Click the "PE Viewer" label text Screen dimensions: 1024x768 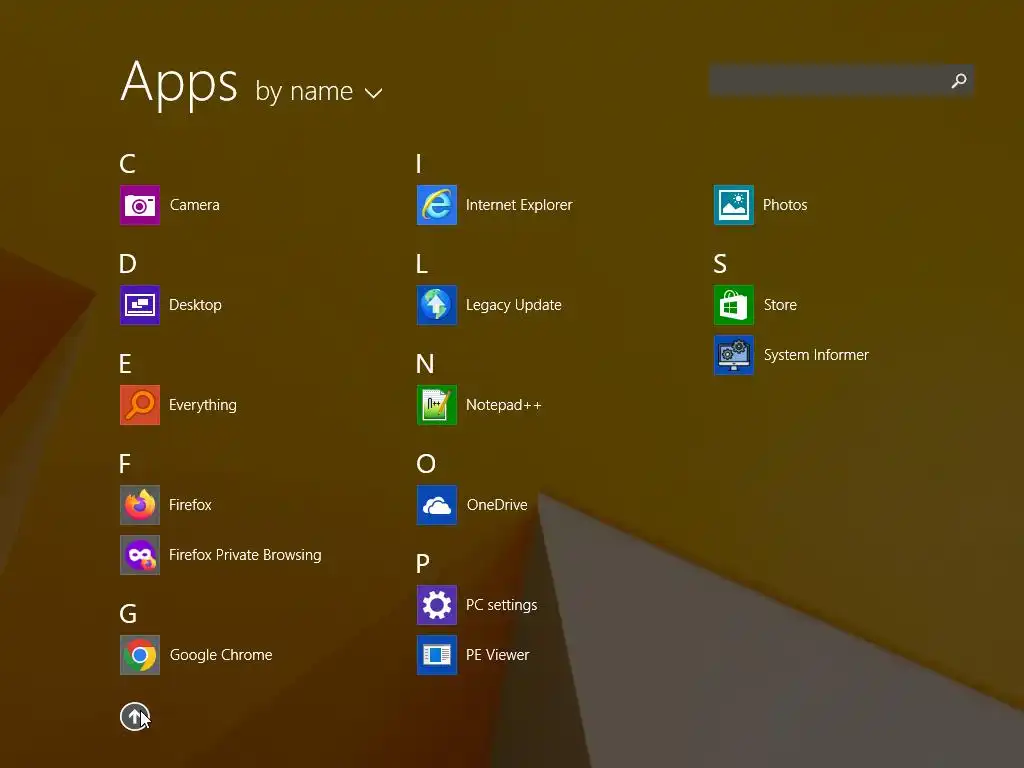point(498,655)
